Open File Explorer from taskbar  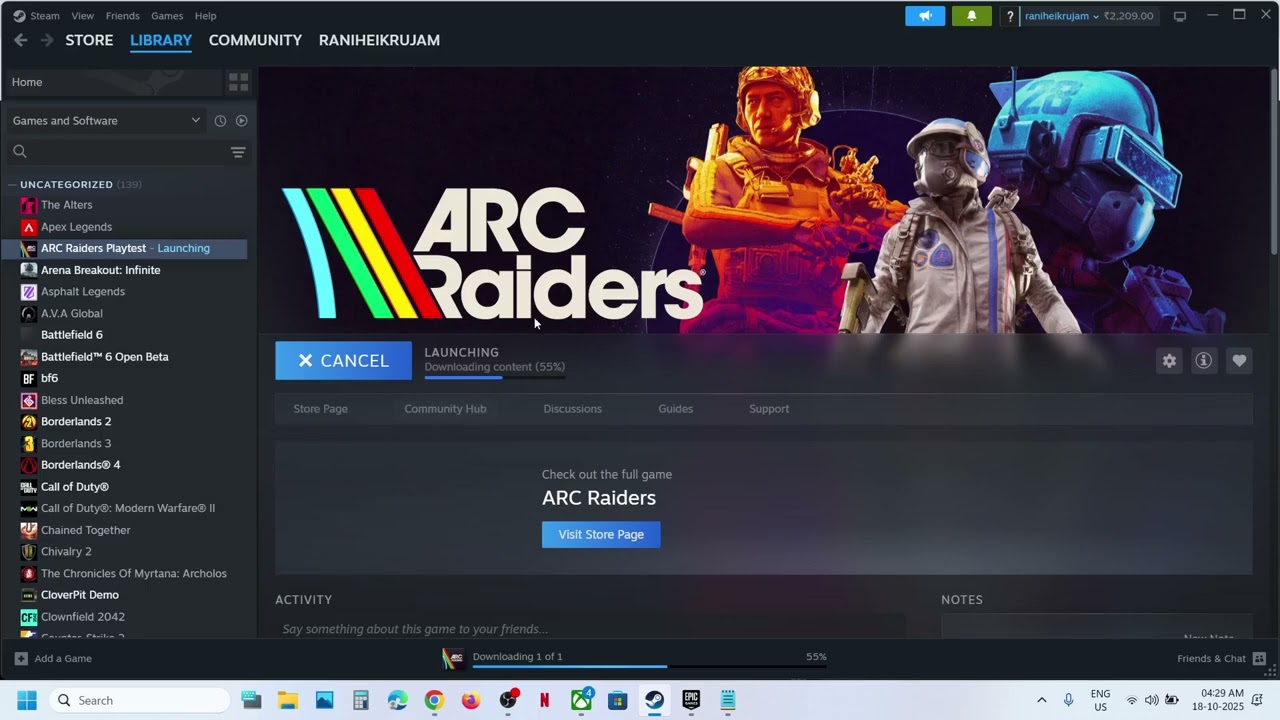tap(288, 700)
